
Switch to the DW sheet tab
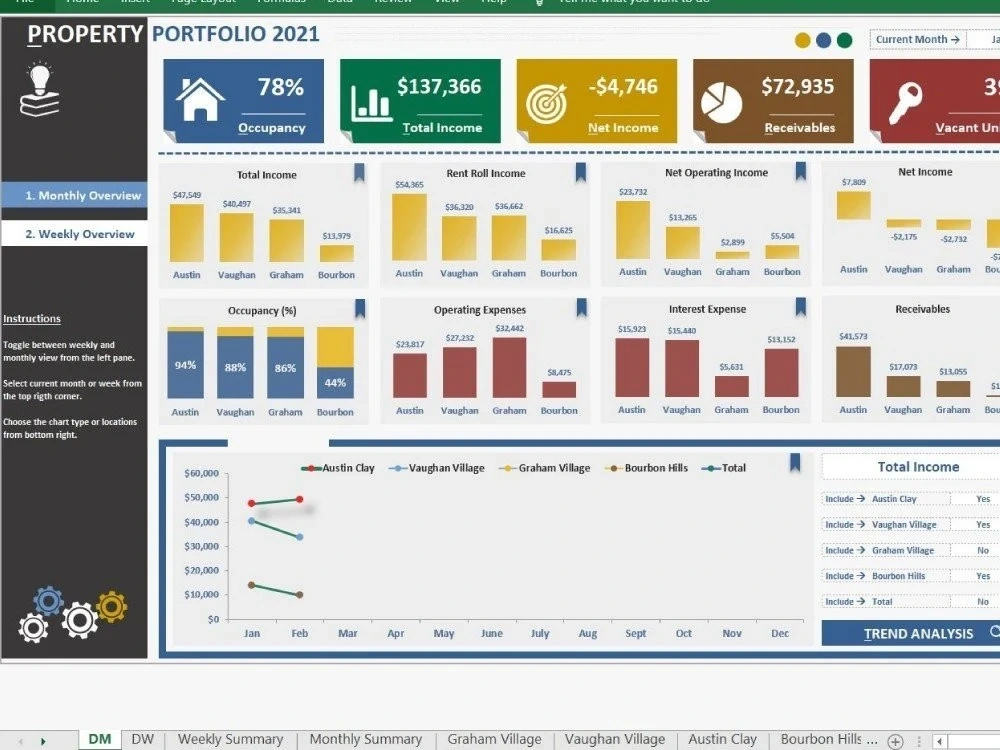pos(142,738)
